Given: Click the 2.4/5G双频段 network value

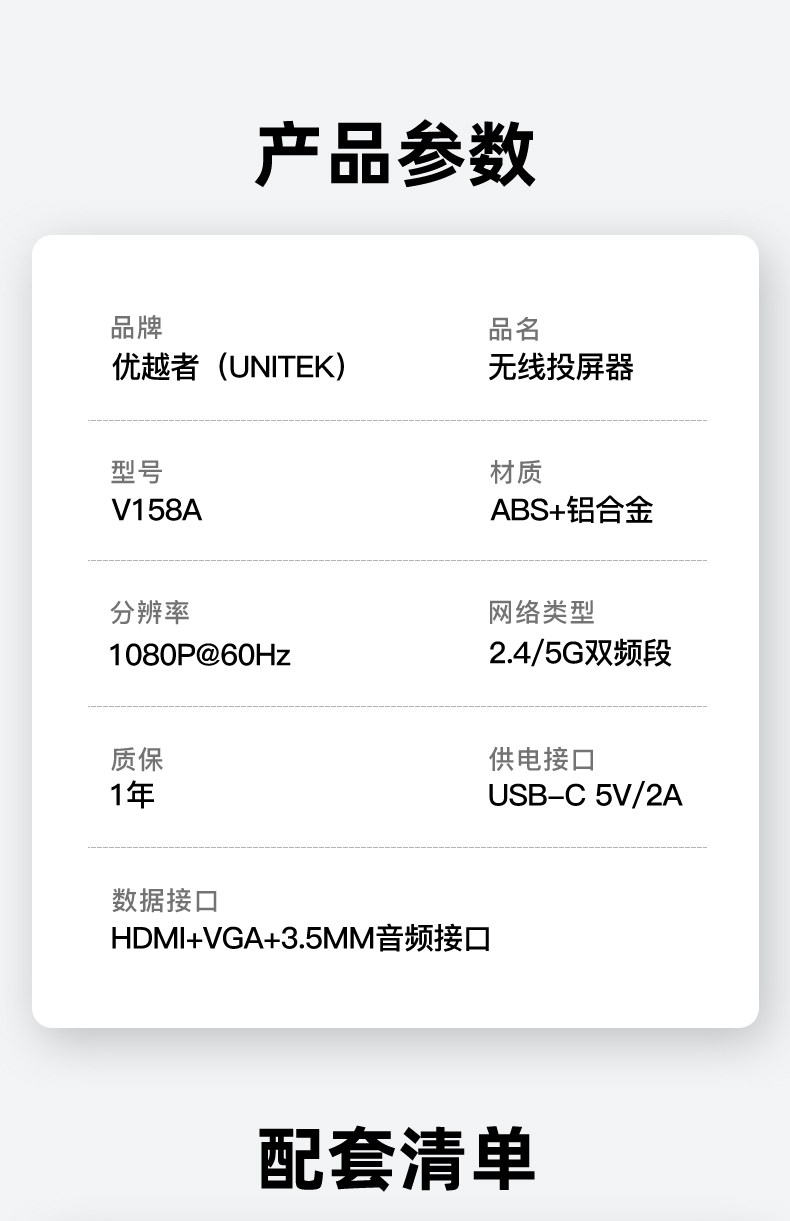Looking at the screenshot, I should [580, 654].
